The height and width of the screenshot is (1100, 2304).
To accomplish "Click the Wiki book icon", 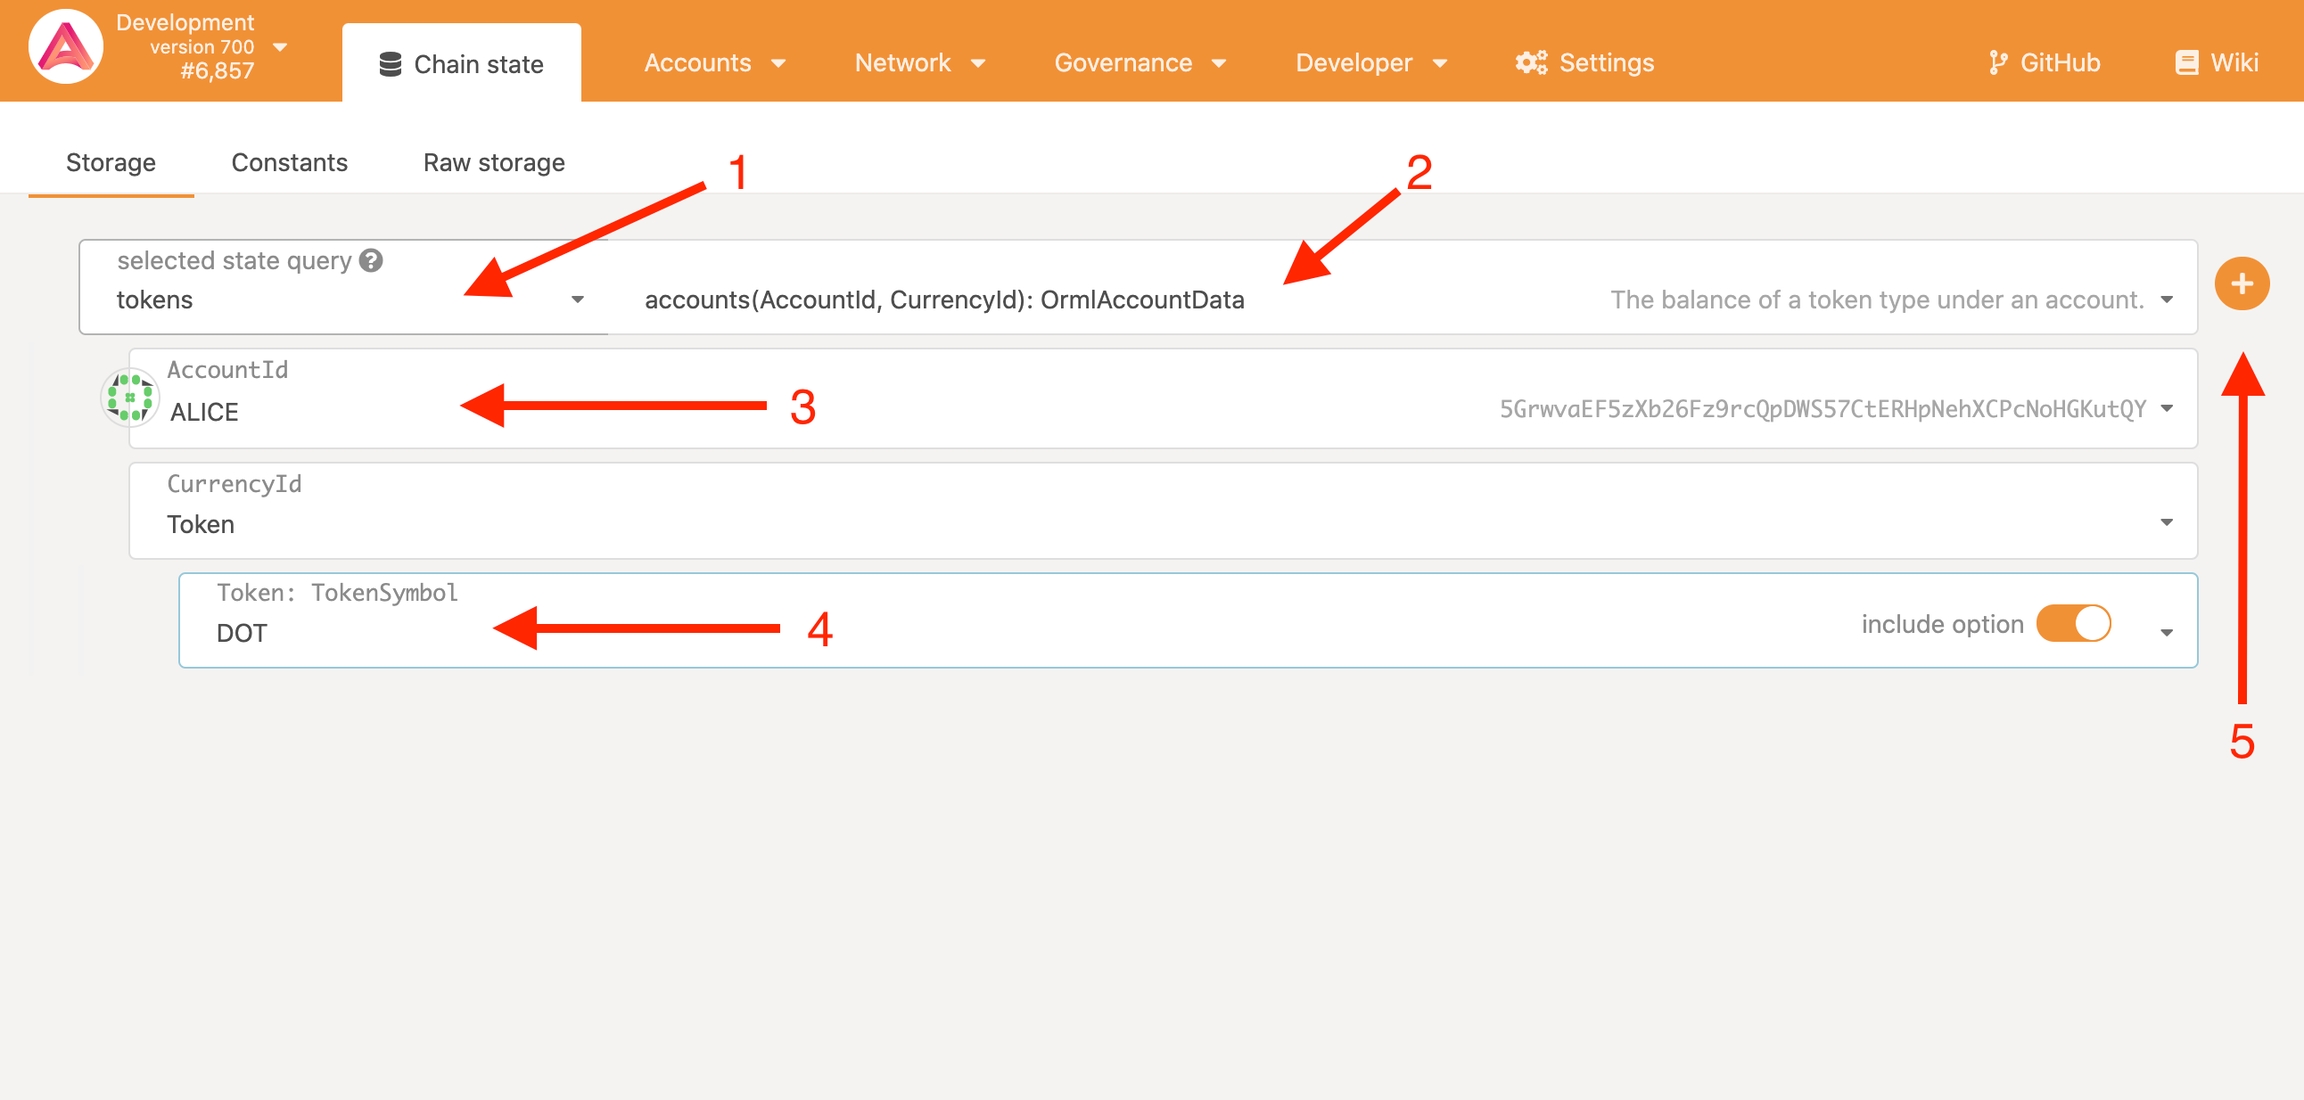I will coord(2186,63).
